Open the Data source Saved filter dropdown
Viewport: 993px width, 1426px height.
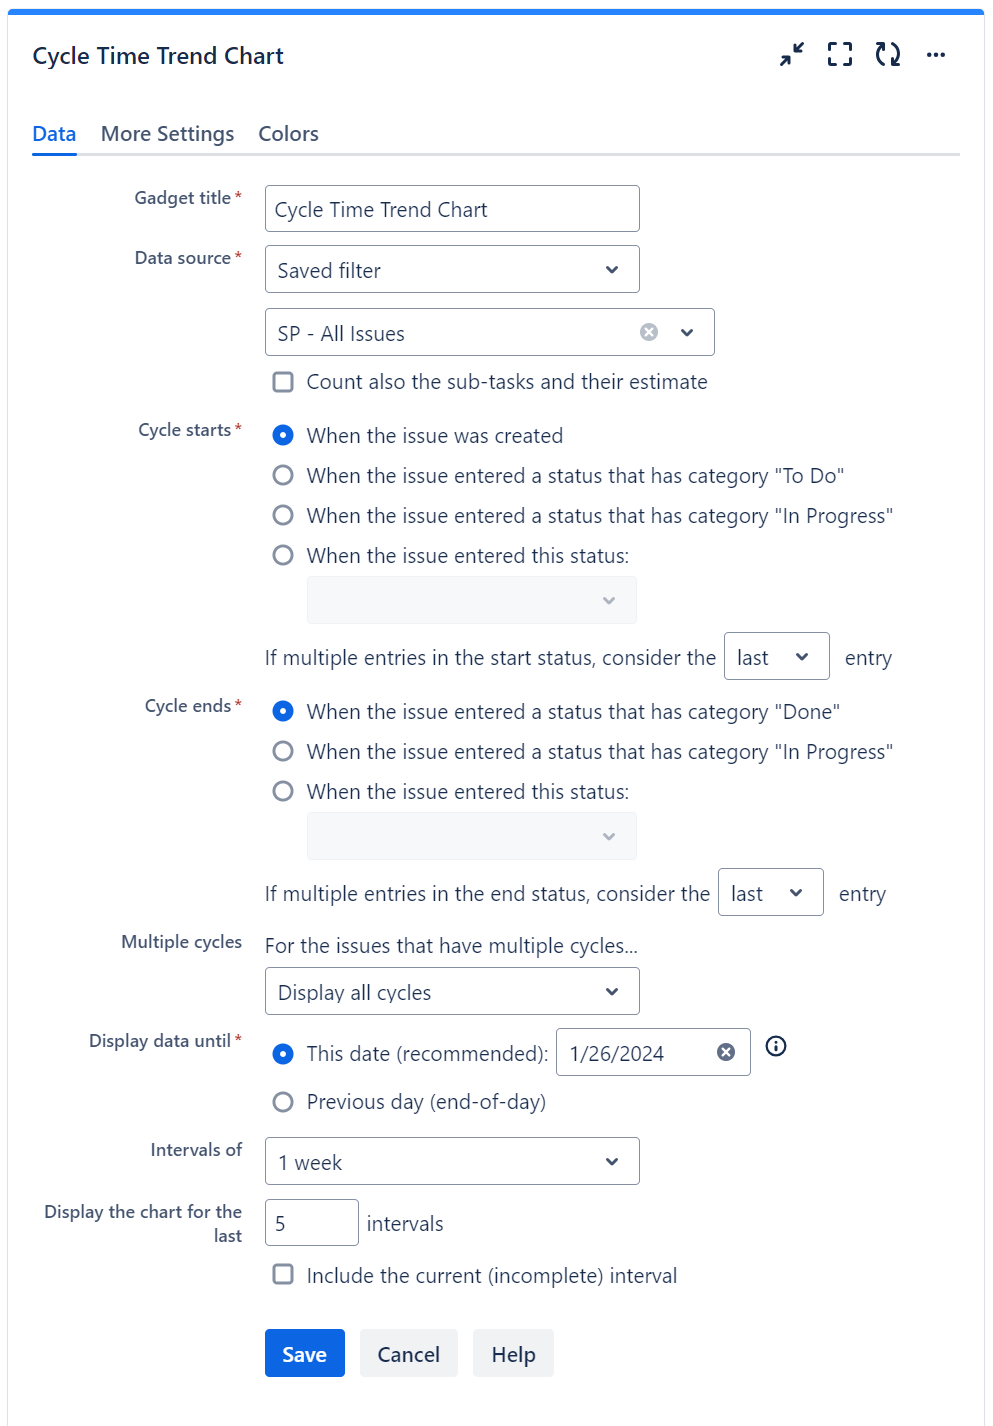(452, 270)
